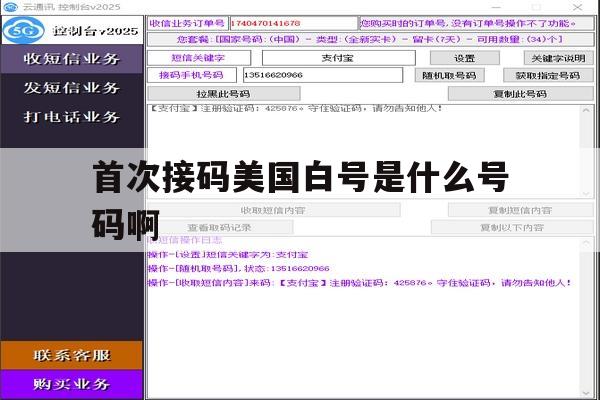The height and width of the screenshot is (400, 600).
Task: Click 查看取码记录 button
Action: tap(220, 227)
